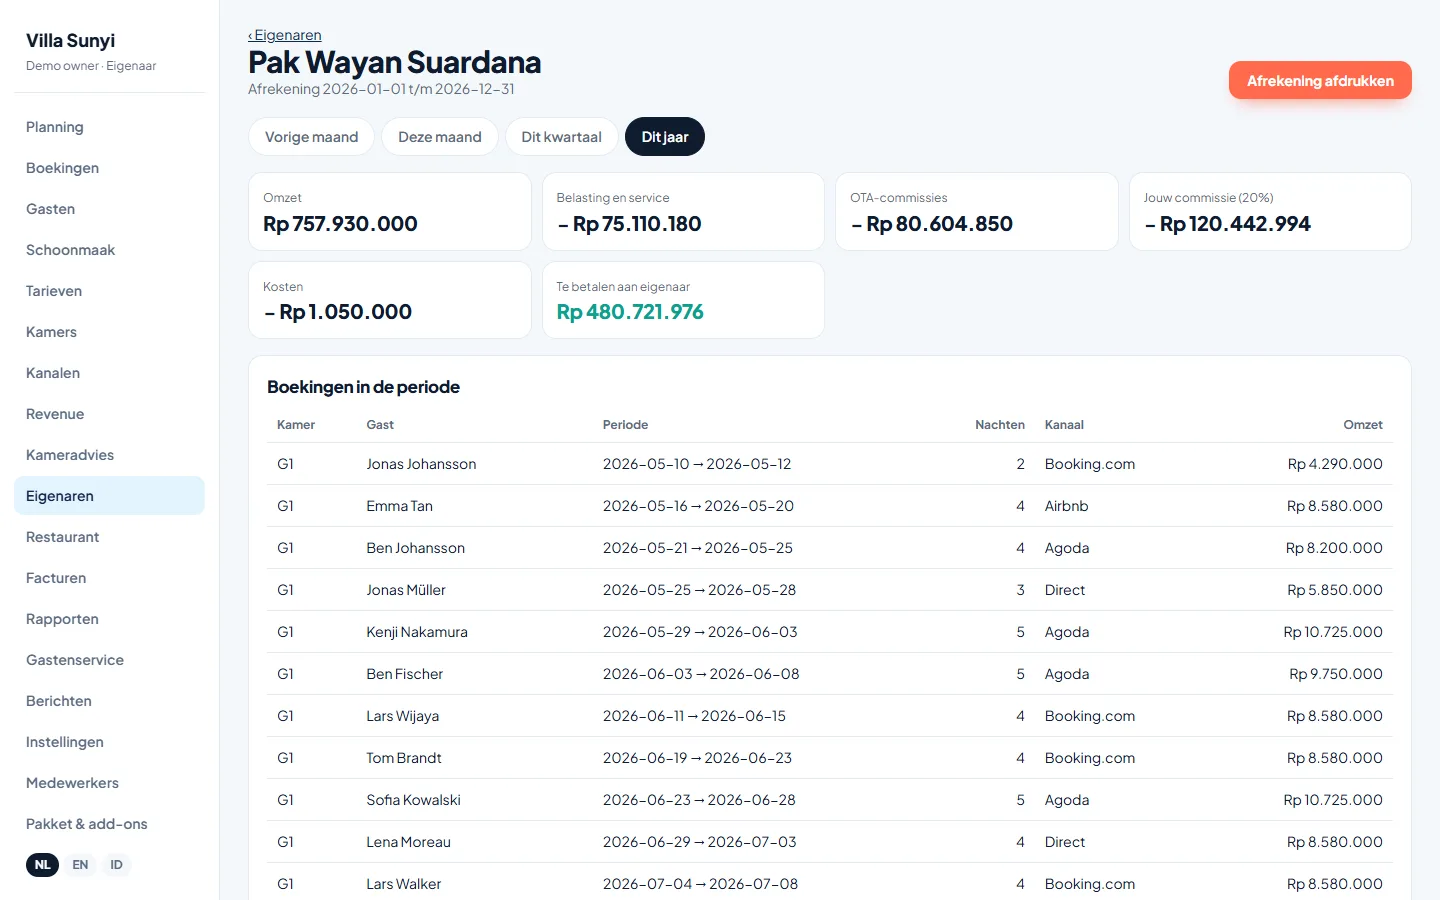Click period 2026-06-11 → 2026-06-15

[x=694, y=716]
